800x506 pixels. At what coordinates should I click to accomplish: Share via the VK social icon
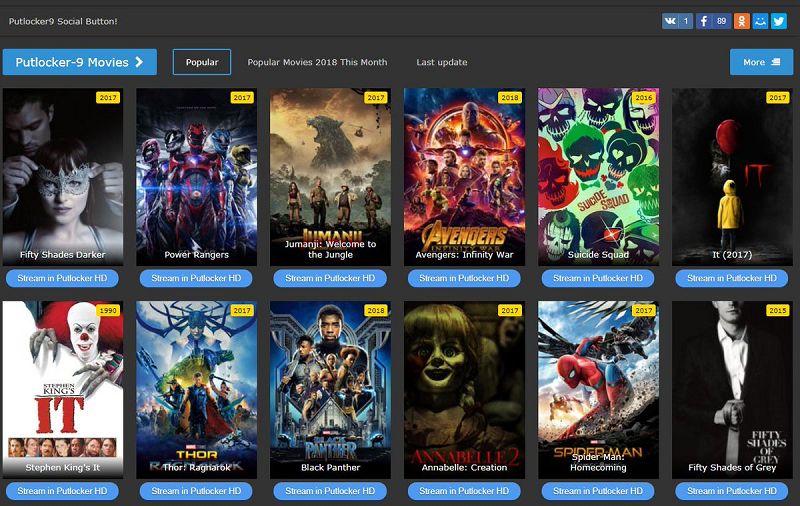coord(670,21)
